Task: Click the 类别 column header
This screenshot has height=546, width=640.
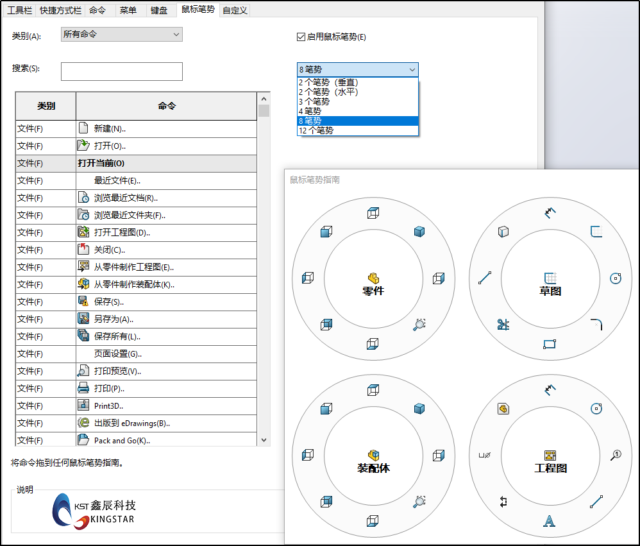Action: tap(46, 106)
